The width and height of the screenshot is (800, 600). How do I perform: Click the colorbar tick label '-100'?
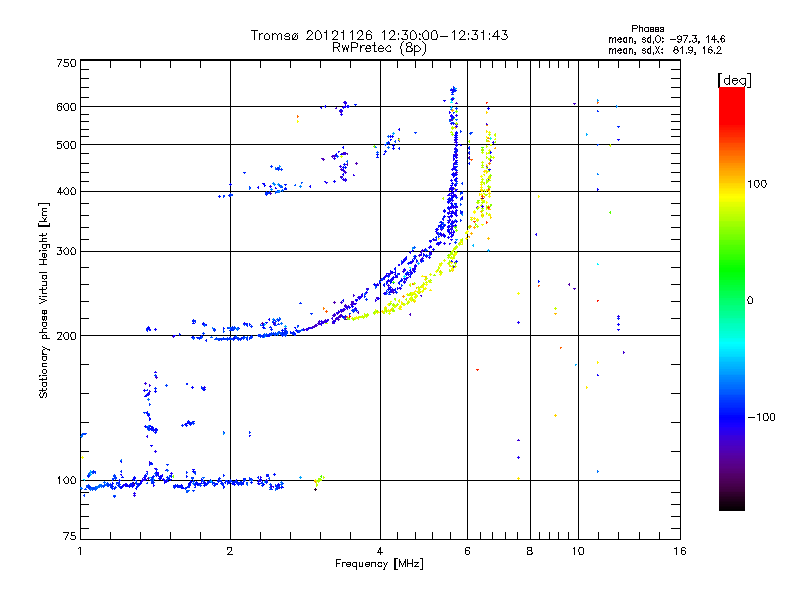(x=761, y=417)
